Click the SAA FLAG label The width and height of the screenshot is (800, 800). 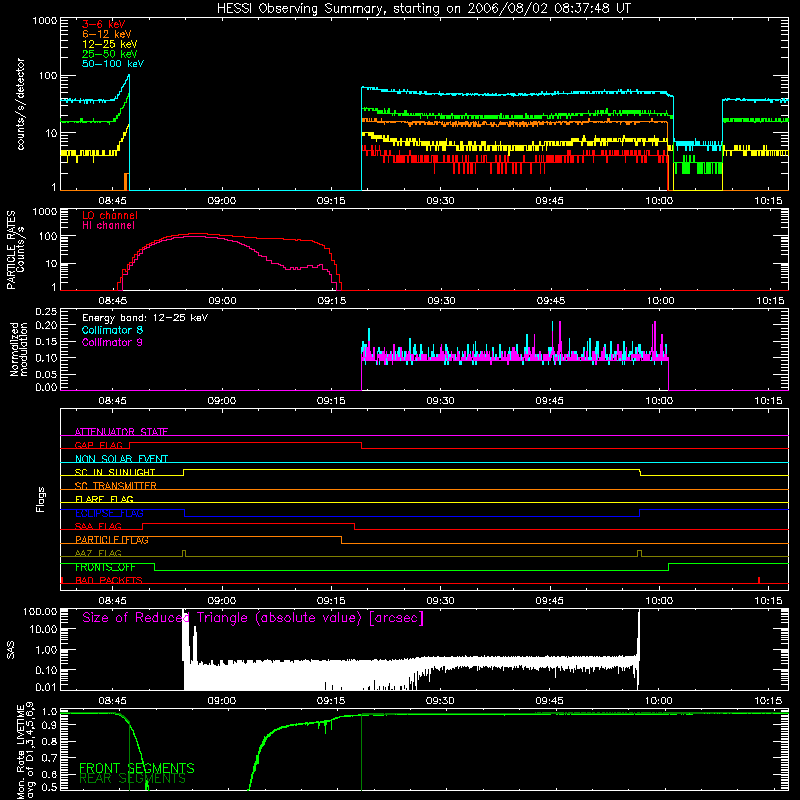[x=98, y=527]
